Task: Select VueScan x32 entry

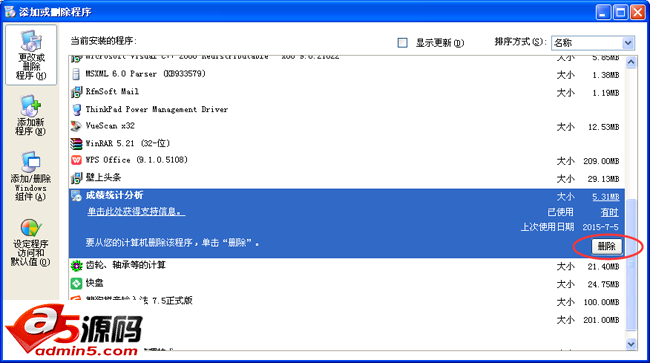Action: tap(347, 126)
